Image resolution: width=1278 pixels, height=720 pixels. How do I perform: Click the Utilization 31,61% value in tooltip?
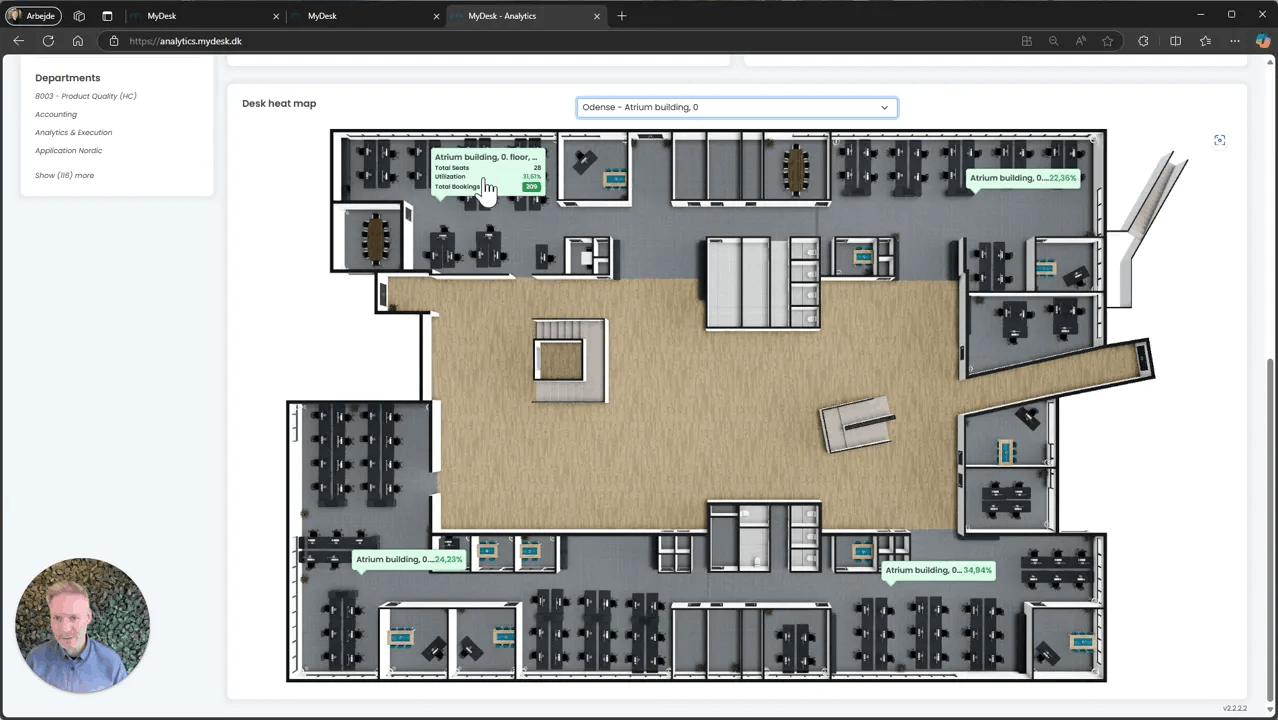[x=531, y=177]
